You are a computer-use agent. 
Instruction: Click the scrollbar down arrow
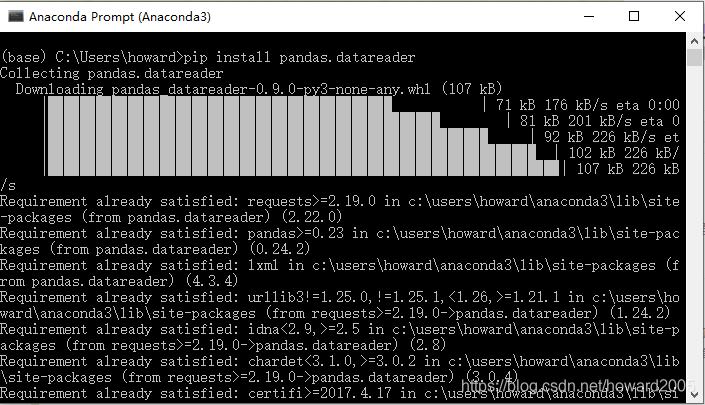point(694,395)
